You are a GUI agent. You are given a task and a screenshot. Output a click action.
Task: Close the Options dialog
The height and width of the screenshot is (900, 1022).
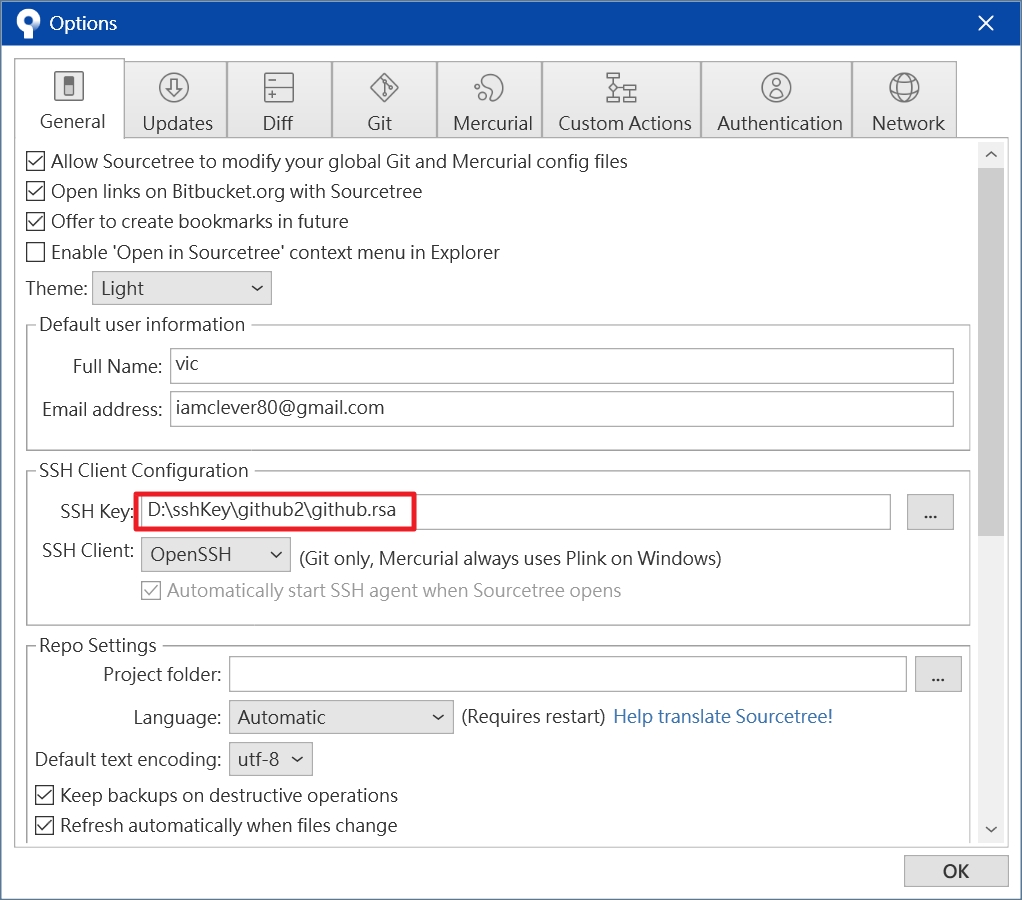tap(986, 23)
